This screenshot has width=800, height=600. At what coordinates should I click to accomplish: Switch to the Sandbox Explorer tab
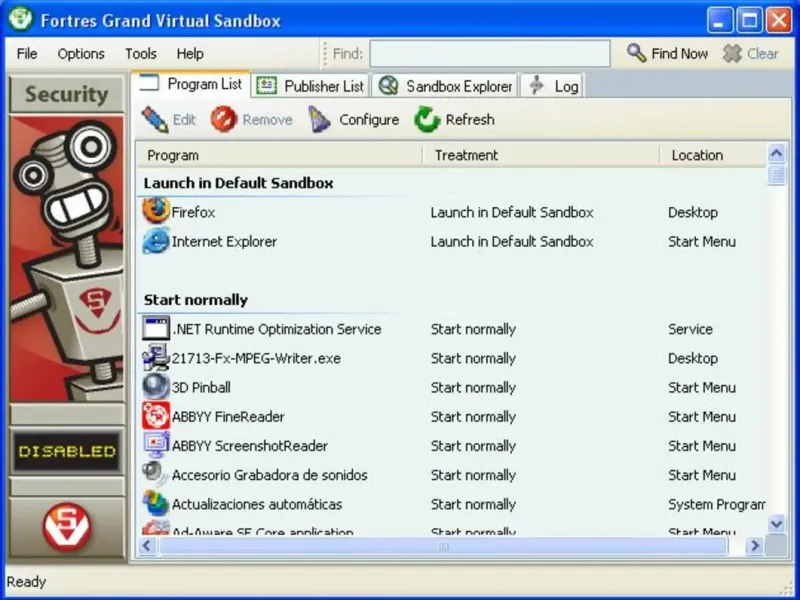click(x=444, y=86)
